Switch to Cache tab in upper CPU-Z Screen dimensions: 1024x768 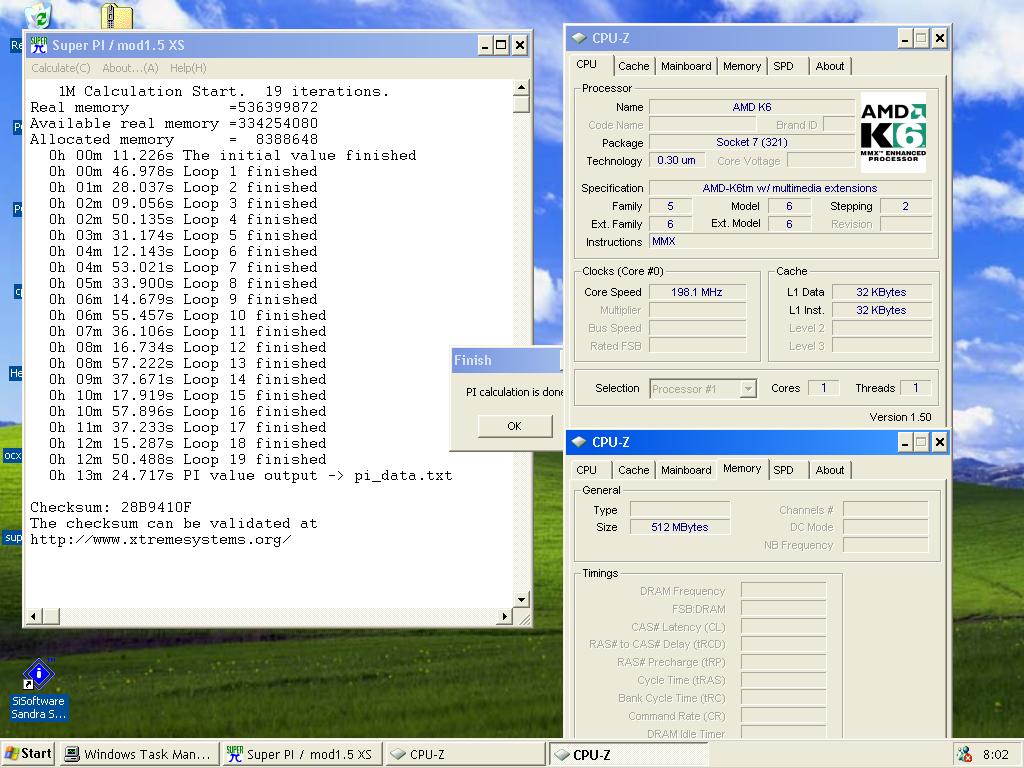(633, 66)
